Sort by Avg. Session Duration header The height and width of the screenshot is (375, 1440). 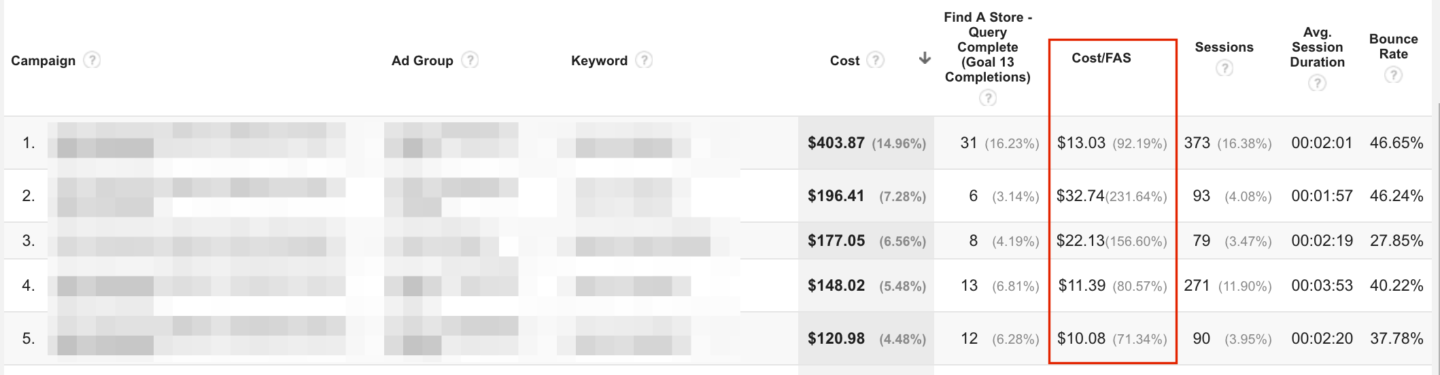[1317, 47]
